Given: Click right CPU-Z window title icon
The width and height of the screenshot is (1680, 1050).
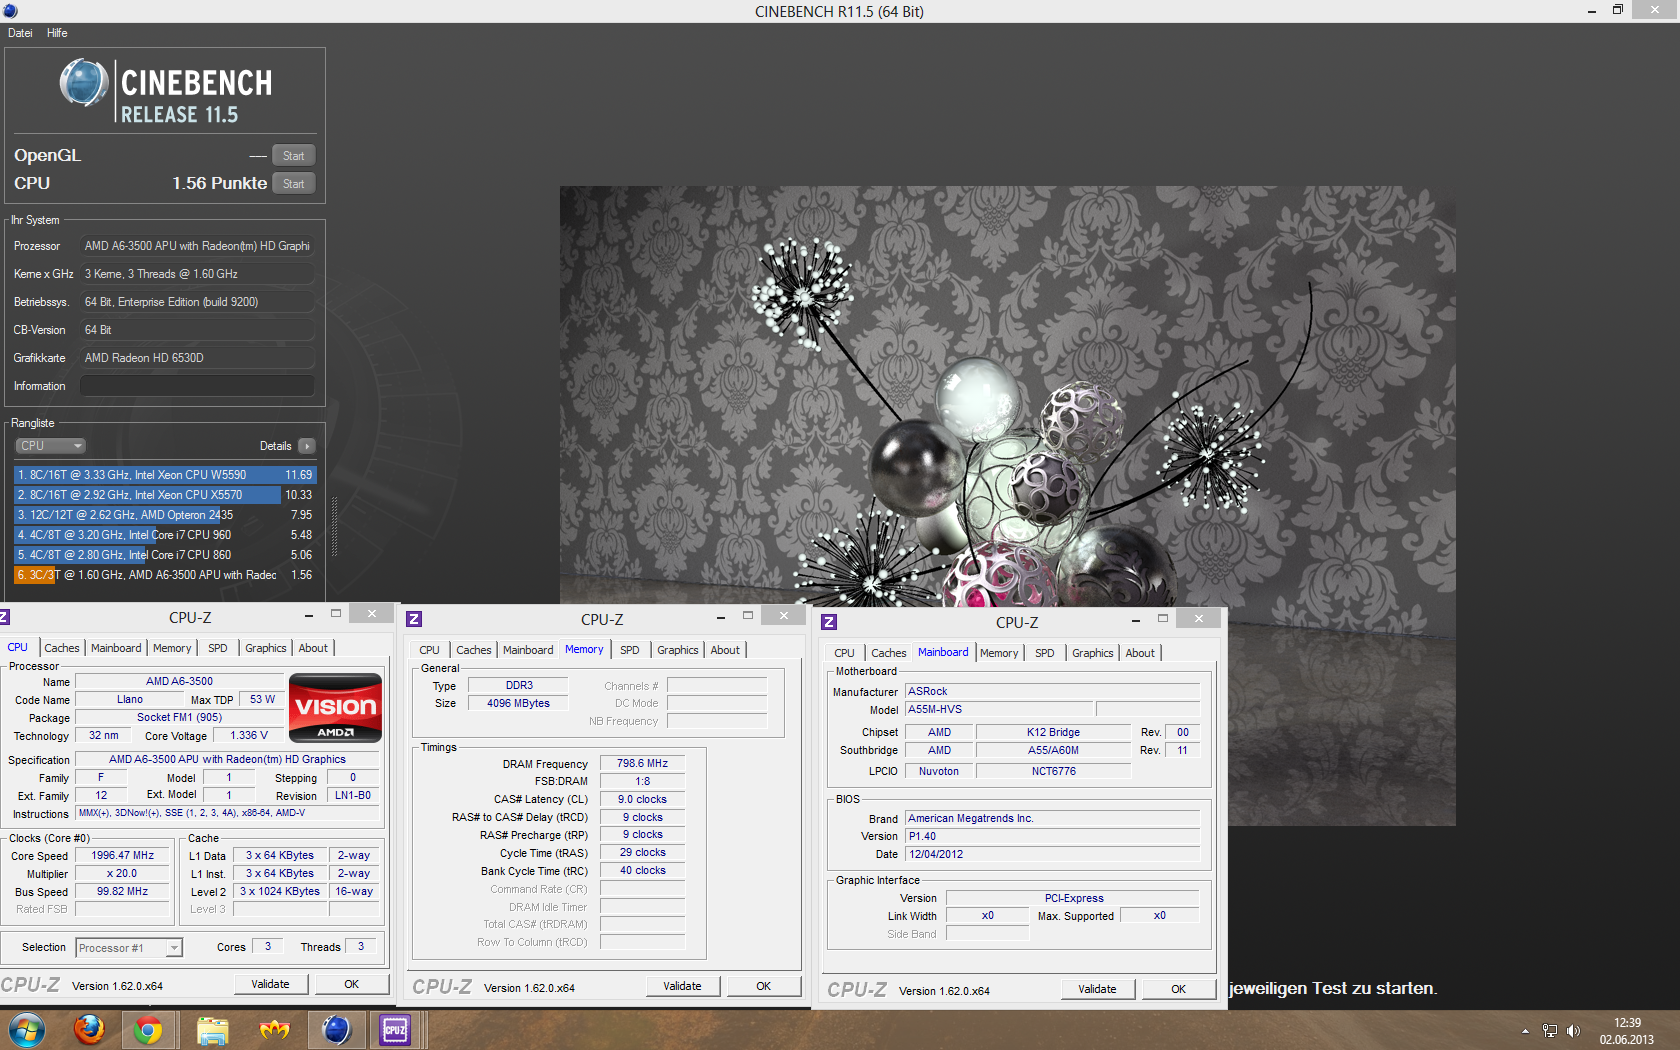Looking at the screenshot, I should [829, 623].
